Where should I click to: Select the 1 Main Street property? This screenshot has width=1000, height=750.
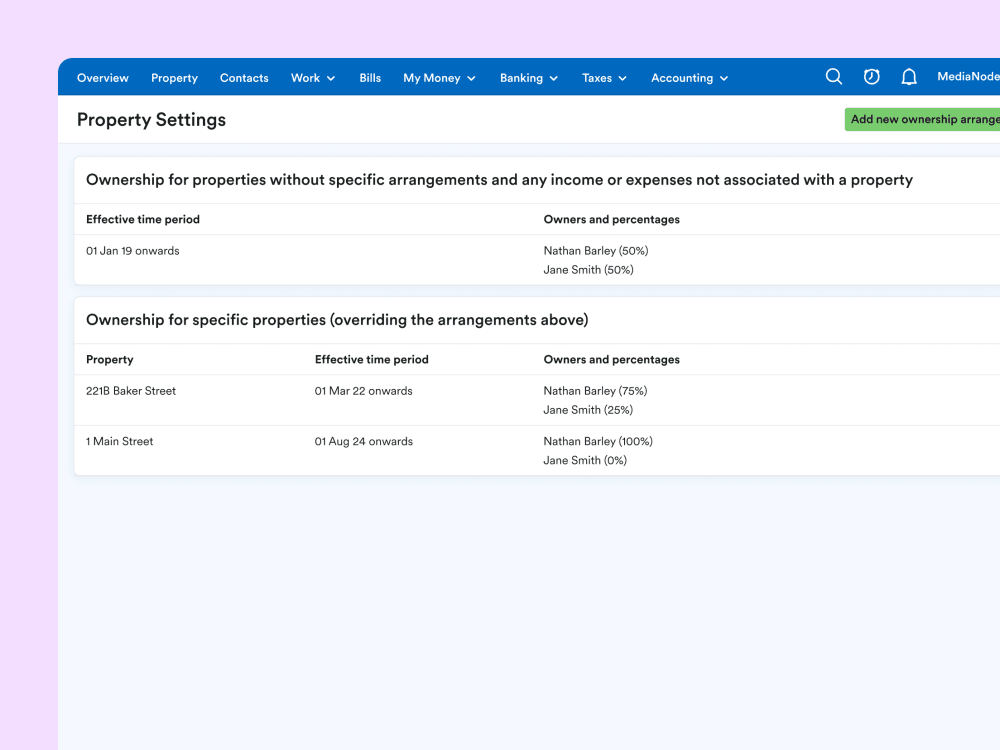[x=119, y=441]
